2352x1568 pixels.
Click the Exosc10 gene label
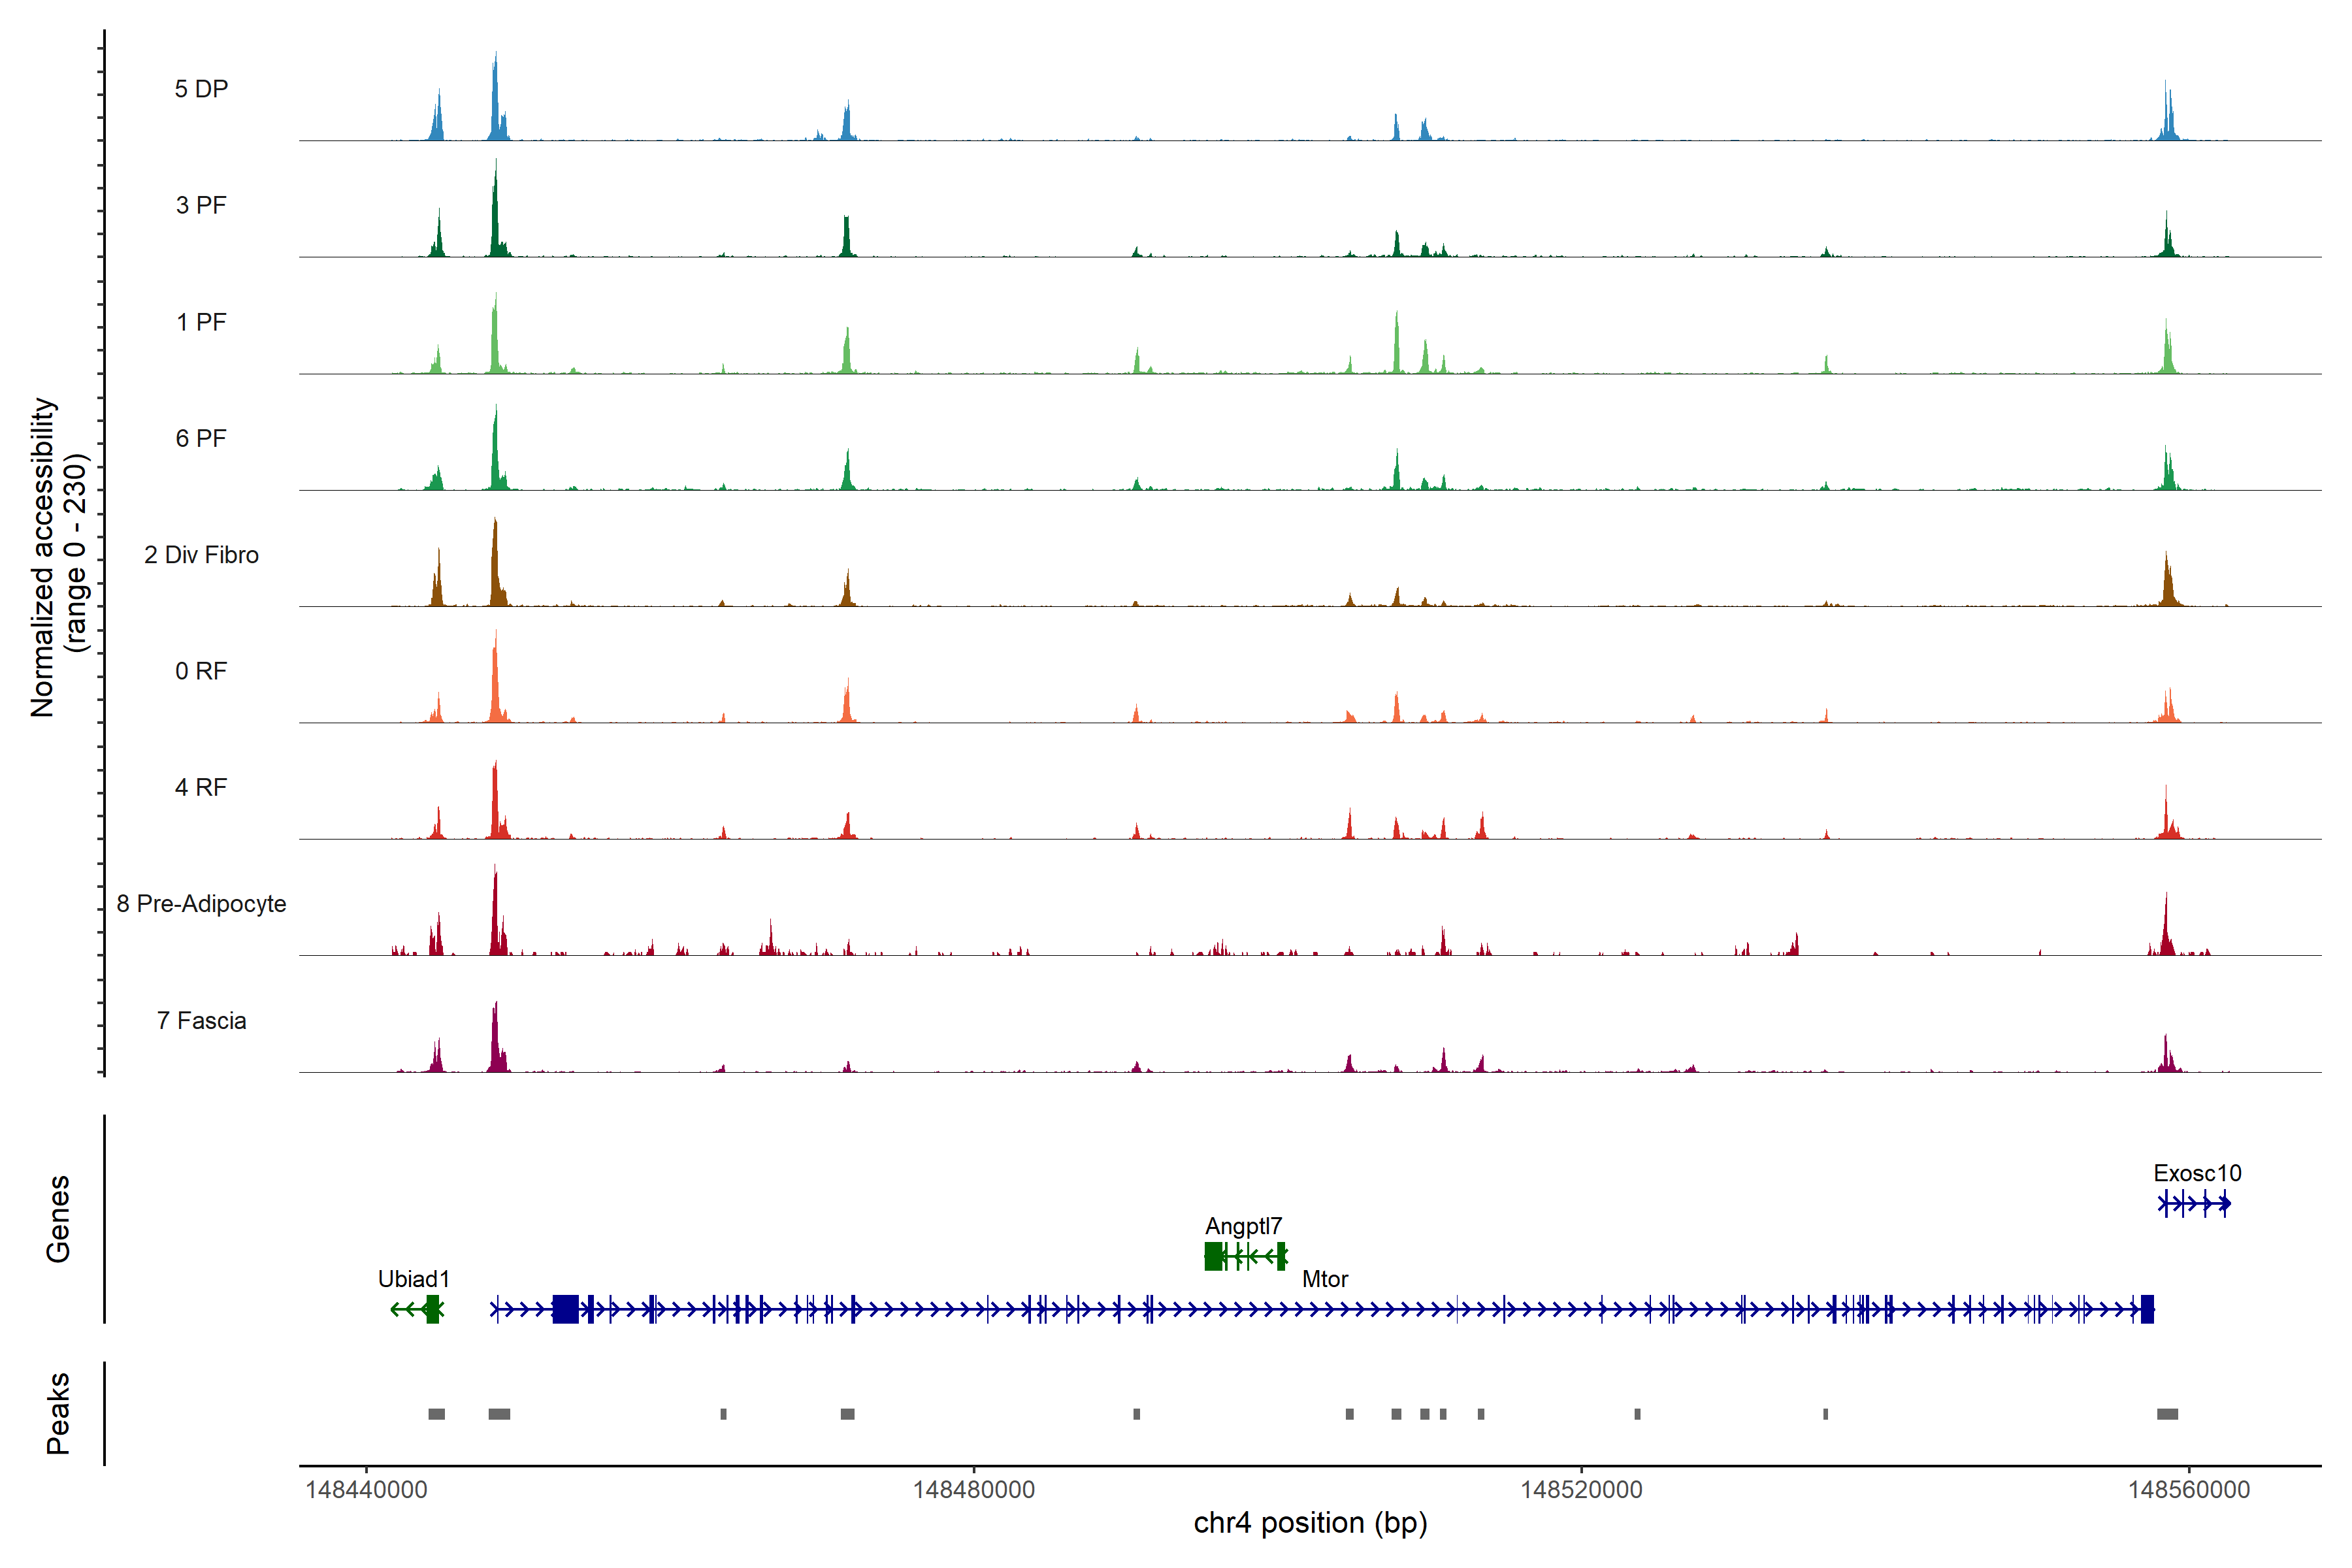(x=2197, y=1173)
